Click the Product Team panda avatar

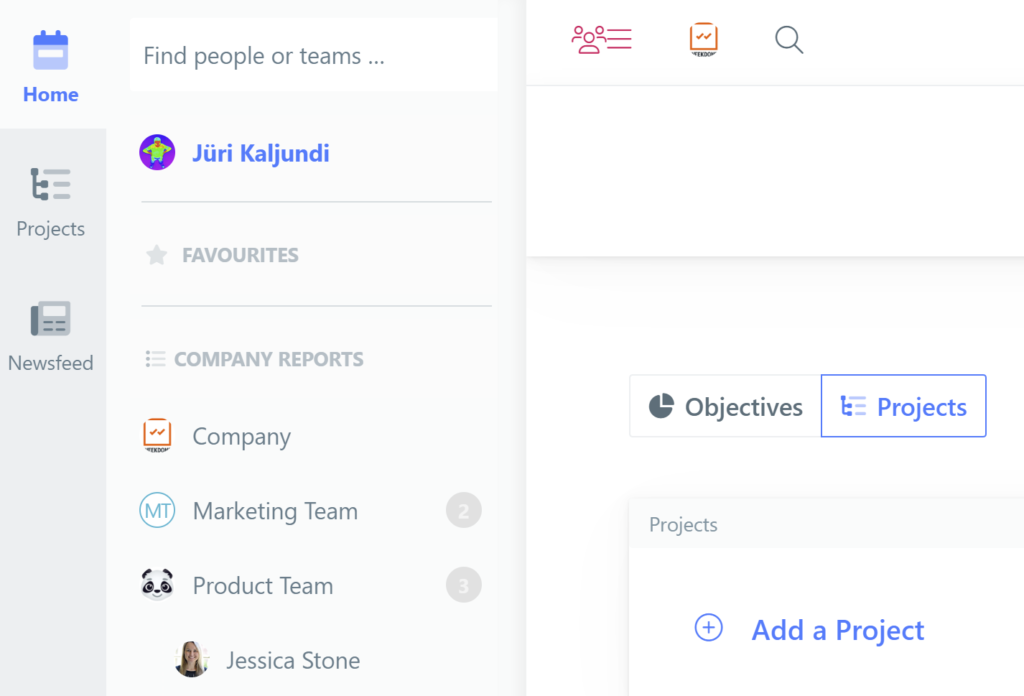tap(157, 584)
